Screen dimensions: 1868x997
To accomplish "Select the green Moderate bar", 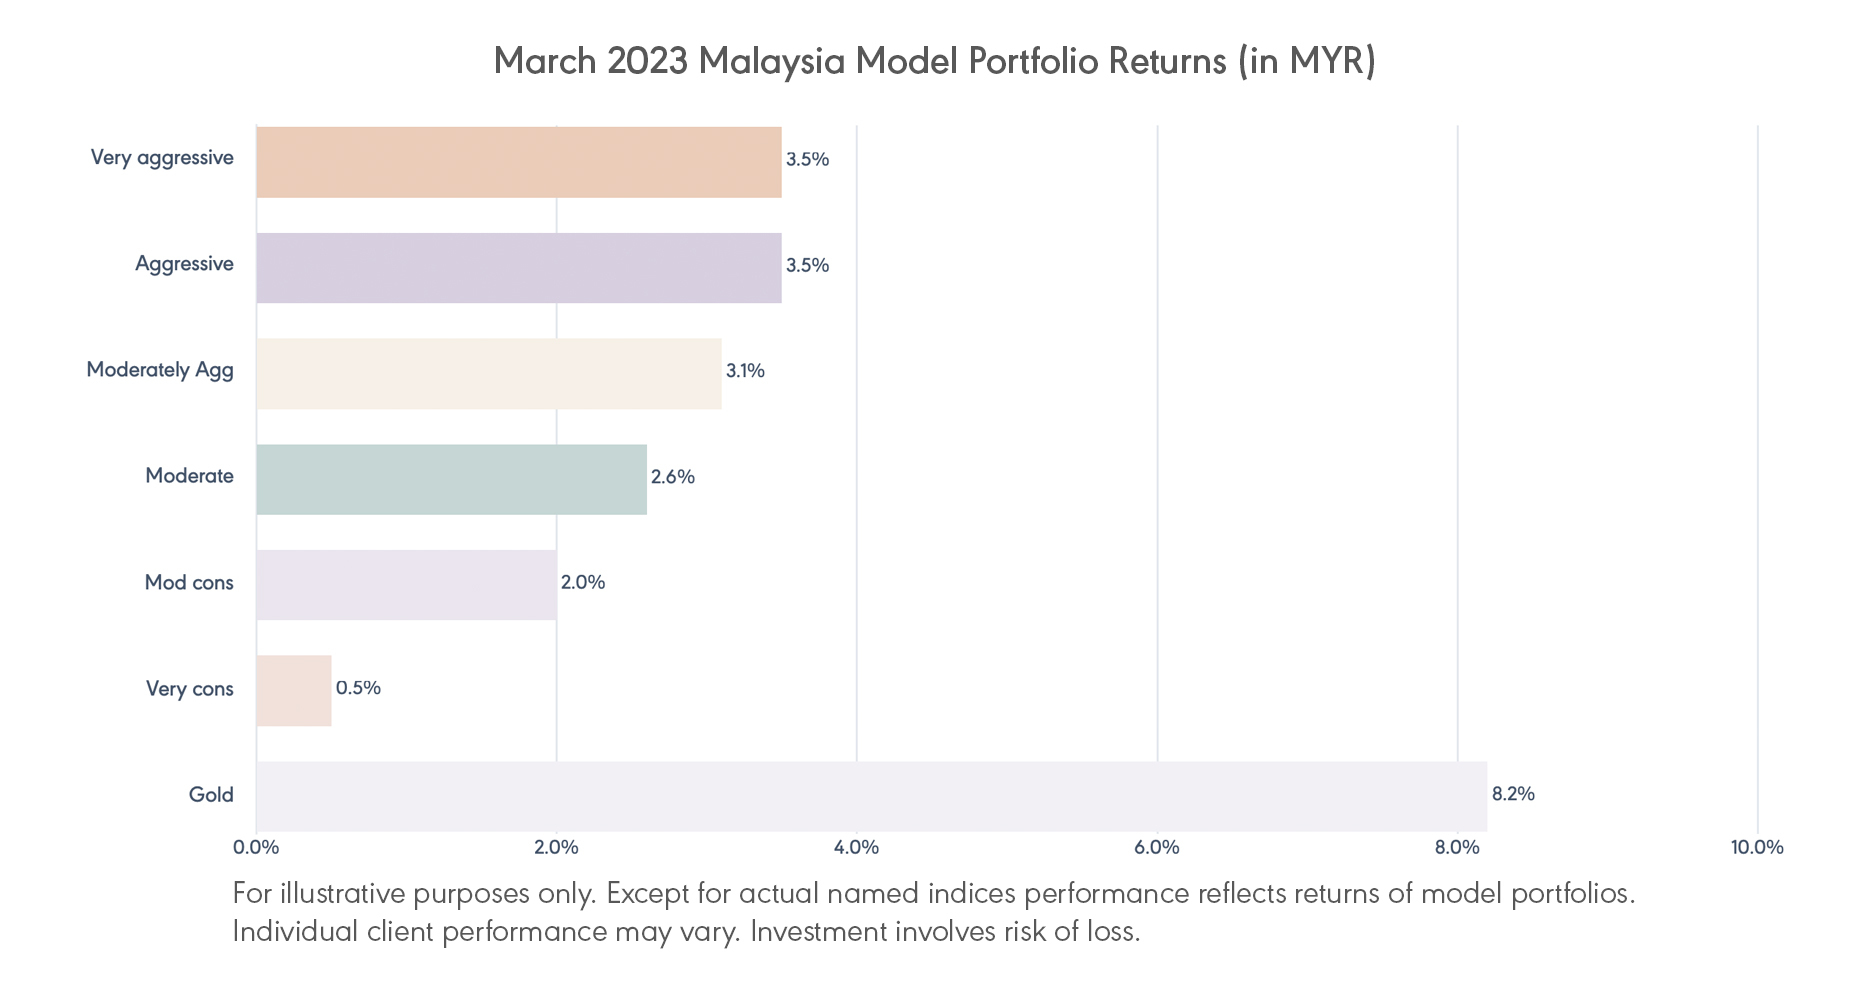I will [x=451, y=479].
